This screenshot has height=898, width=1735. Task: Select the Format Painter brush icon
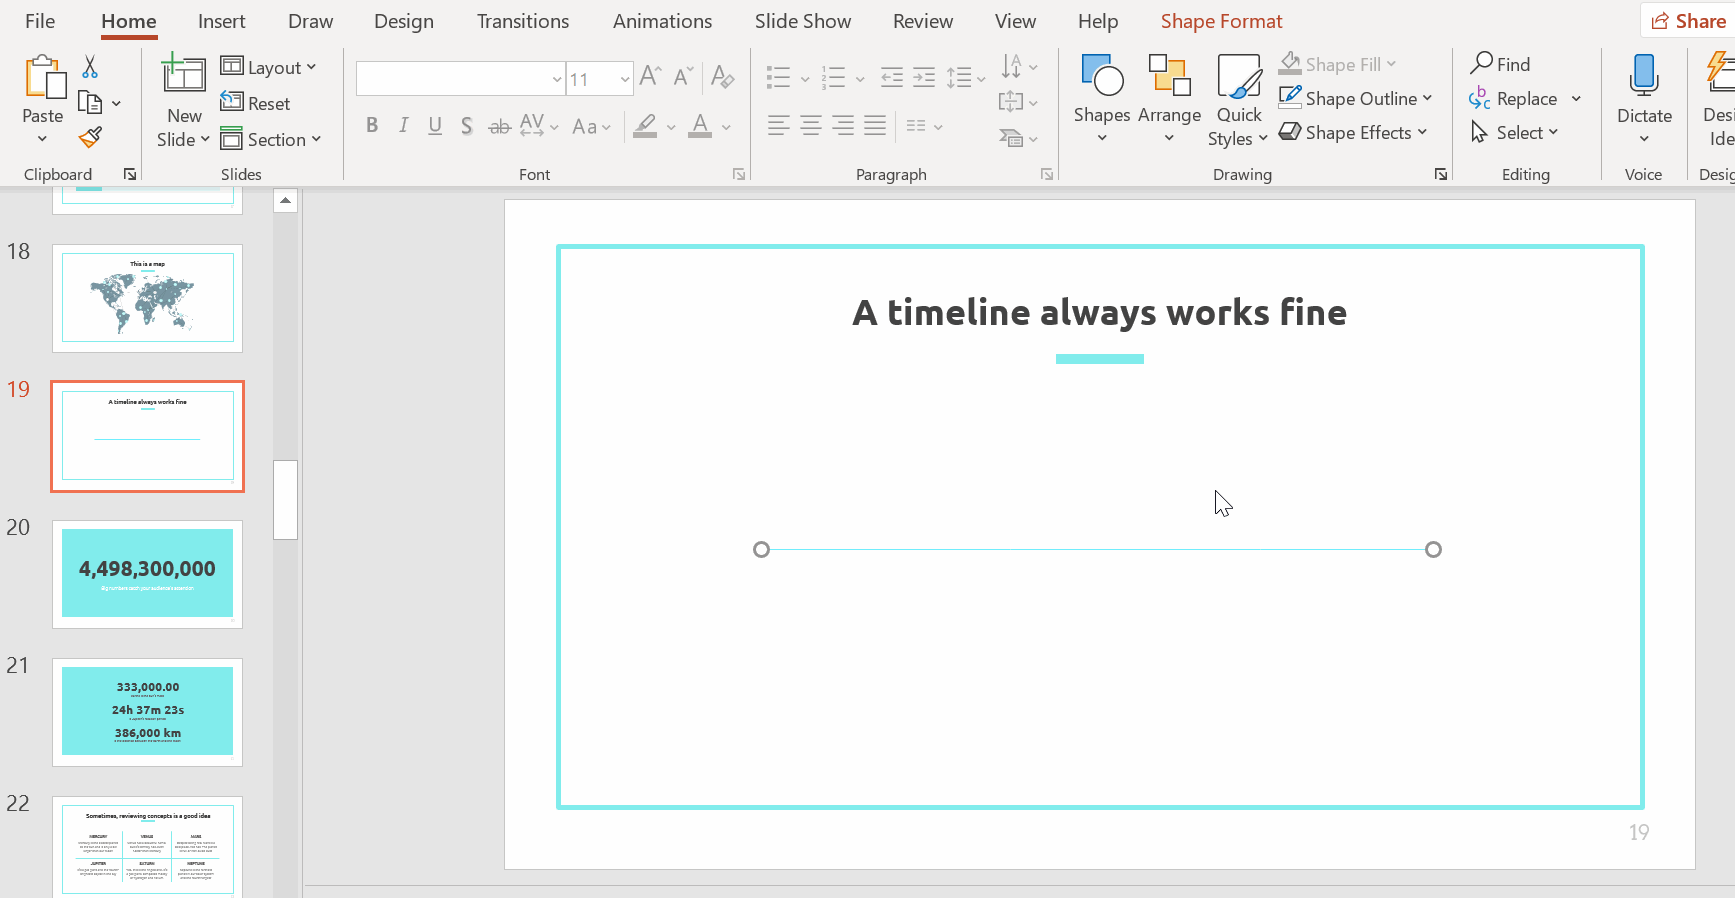tap(90, 137)
